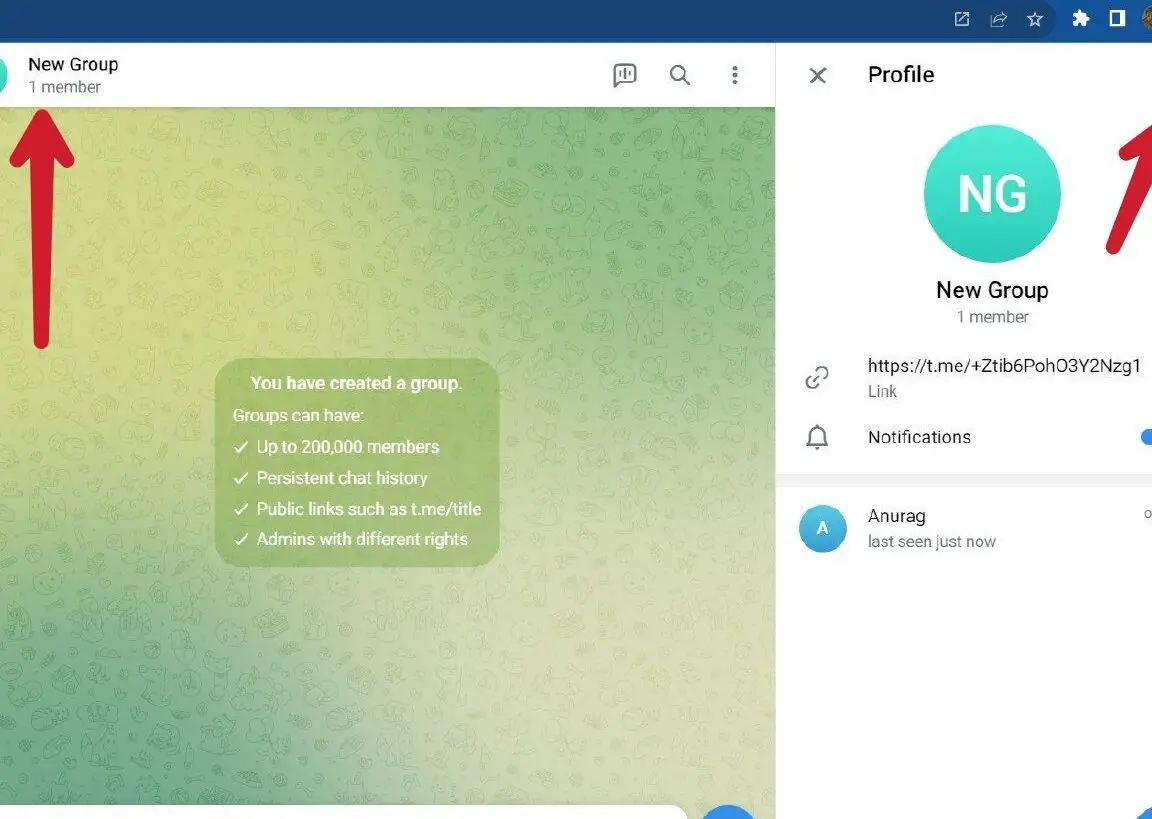Close the Profile panel
This screenshot has height=819, width=1152.
click(818, 75)
